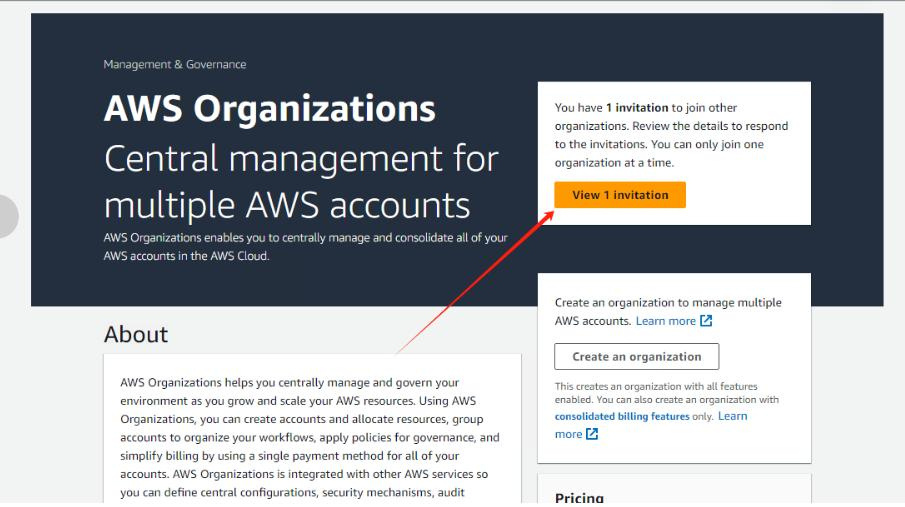The width and height of the screenshot is (905, 507).
Task: Click external link icon after first Learn more
Action: [x=706, y=321]
